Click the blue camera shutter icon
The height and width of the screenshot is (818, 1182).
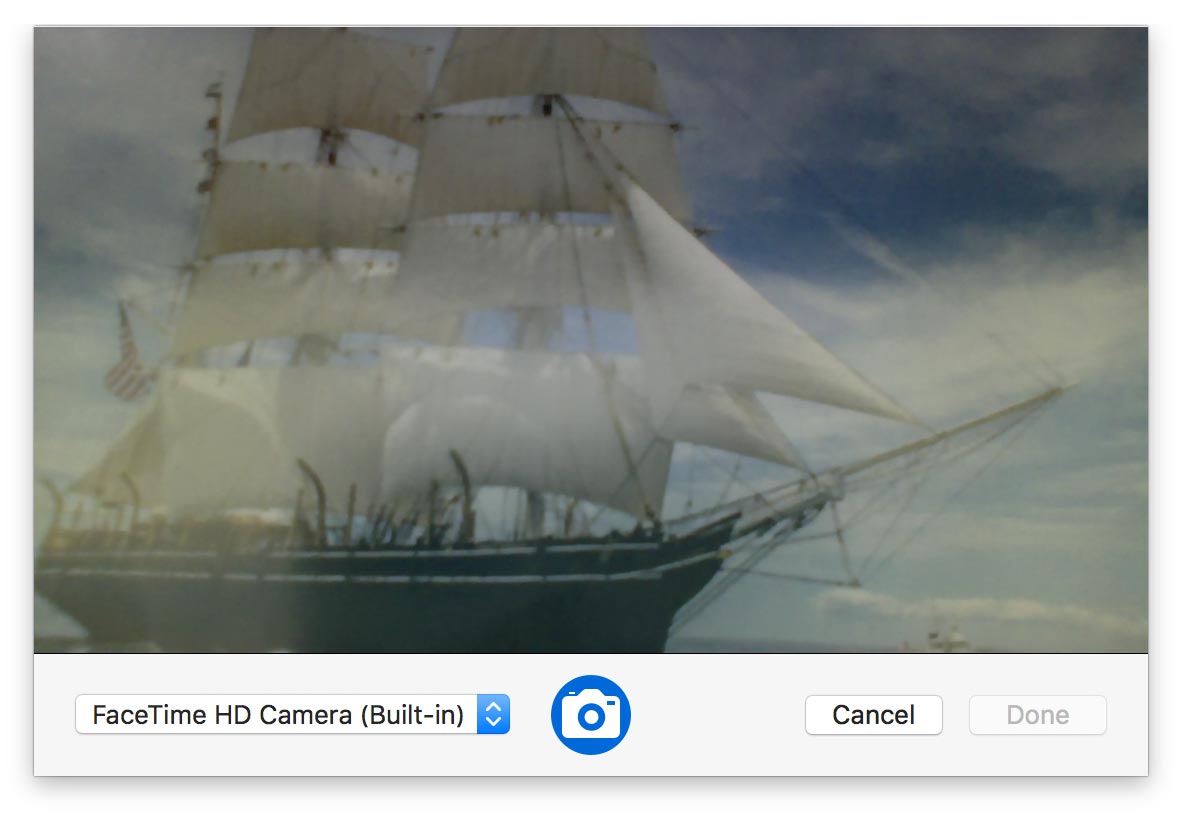coord(590,715)
